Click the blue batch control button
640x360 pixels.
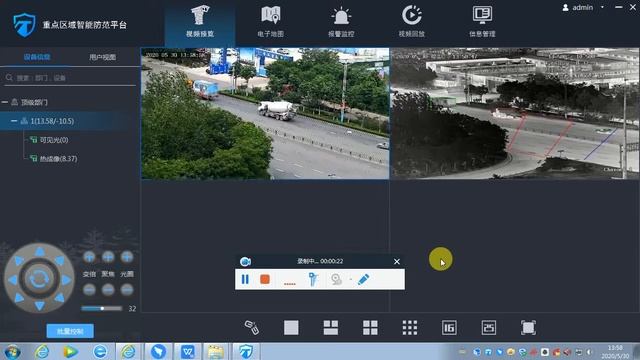tap(70, 331)
